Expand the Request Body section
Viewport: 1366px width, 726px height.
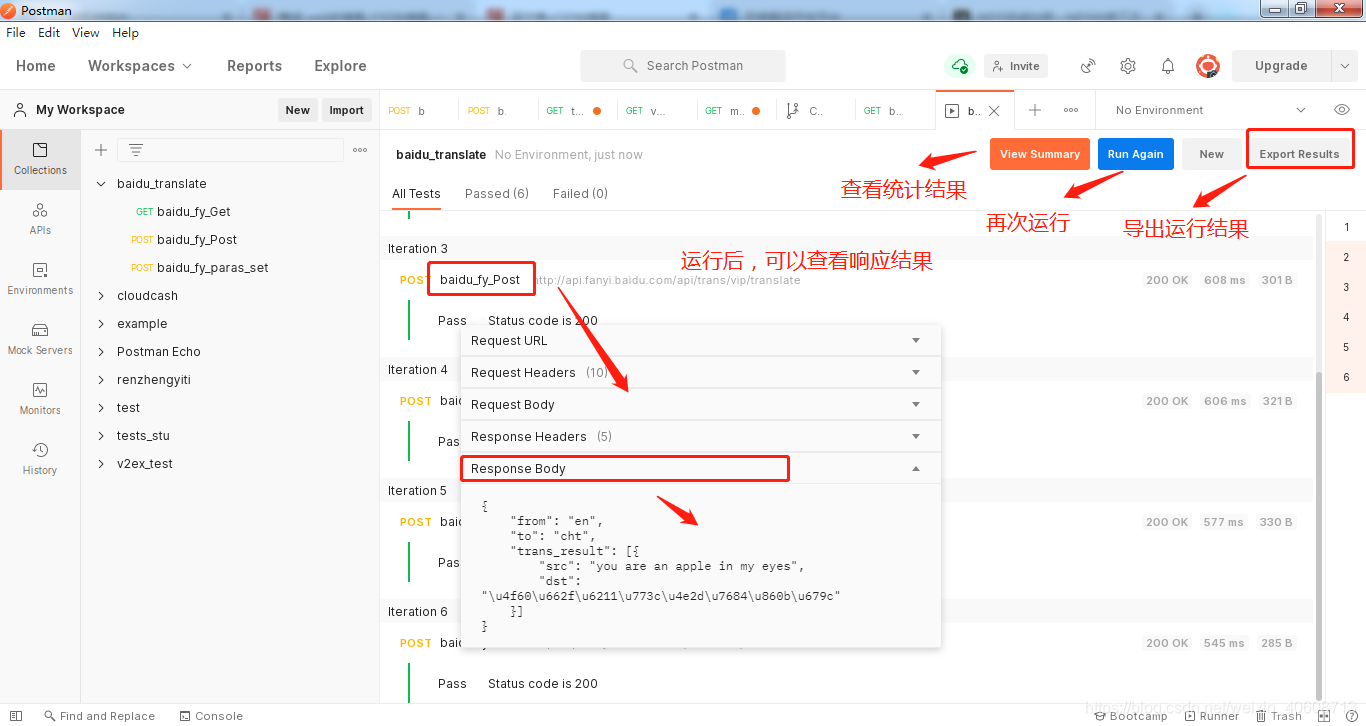point(701,405)
